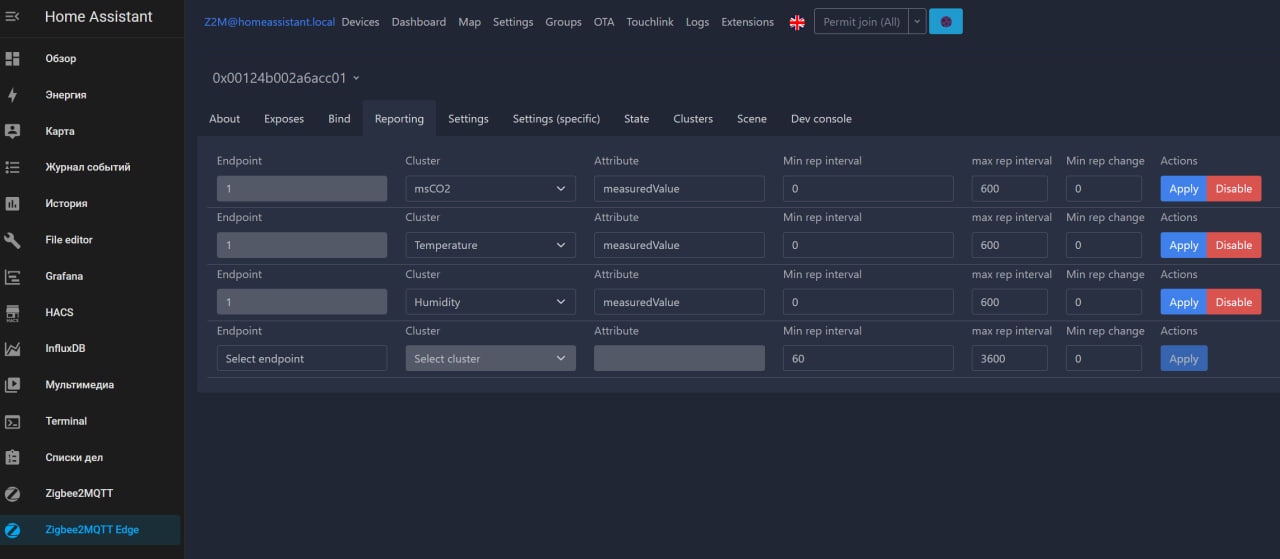Open the Энергия lightning icon in sidebar
The height and width of the screenshot is (559, 1280).
point(13,95)
